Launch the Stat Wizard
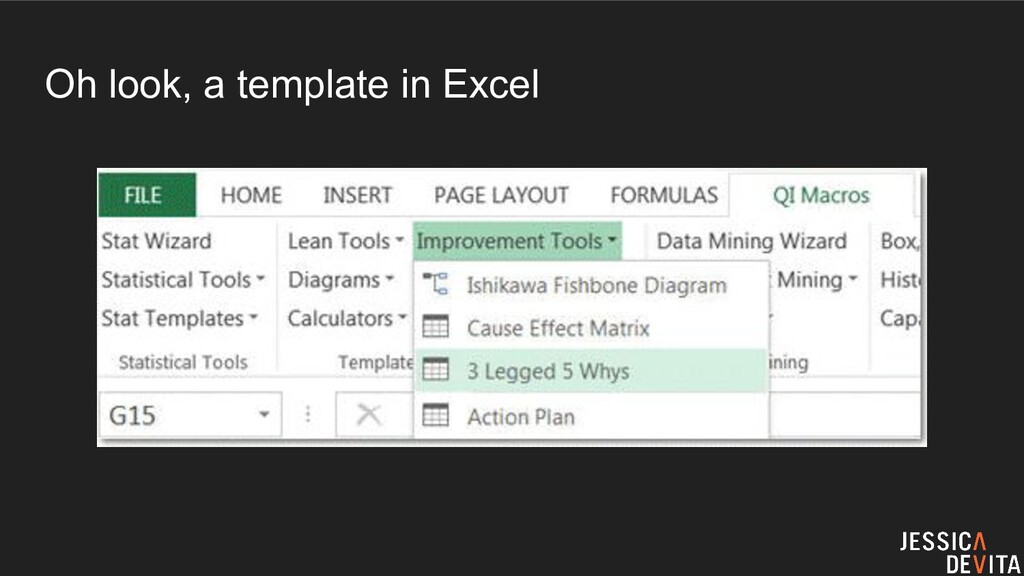Image resolution: width=1024 pixels, height=576 pixels. 156,241
